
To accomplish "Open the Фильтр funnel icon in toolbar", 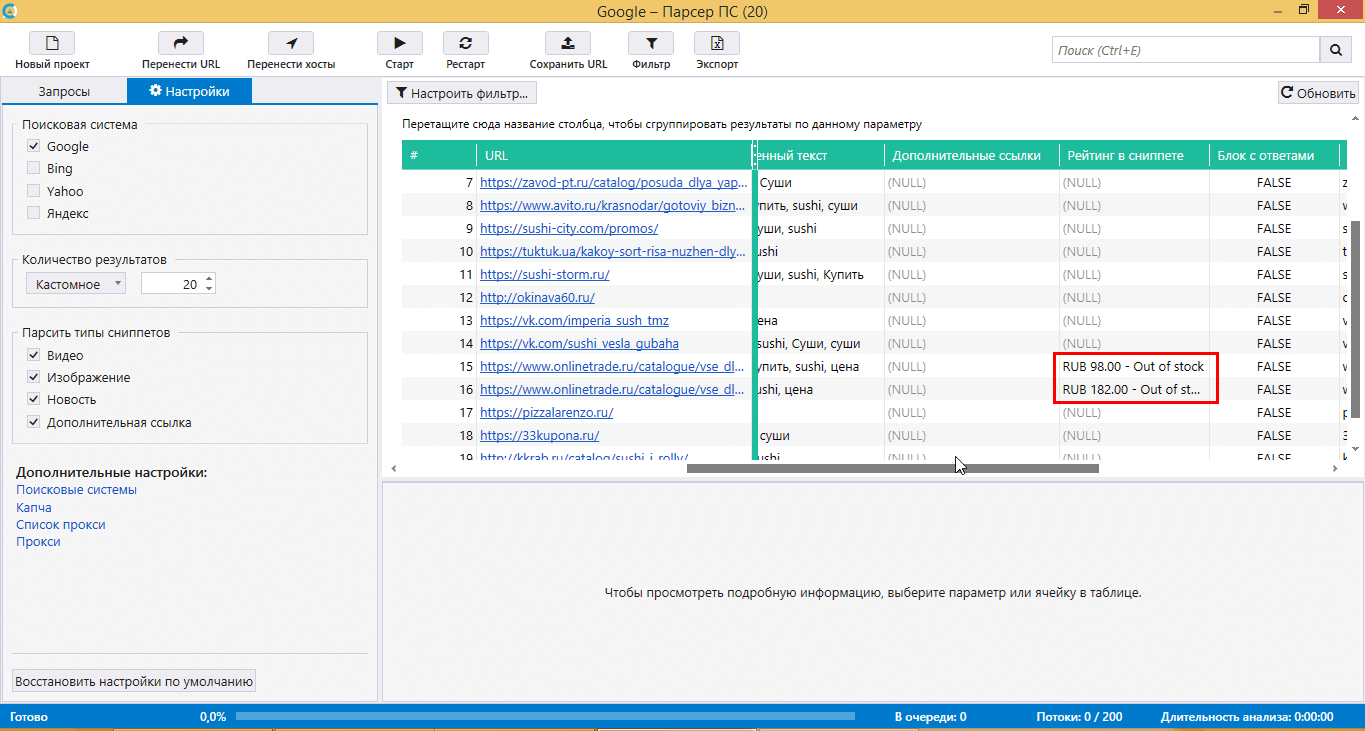I will click(x=651, y=43).
